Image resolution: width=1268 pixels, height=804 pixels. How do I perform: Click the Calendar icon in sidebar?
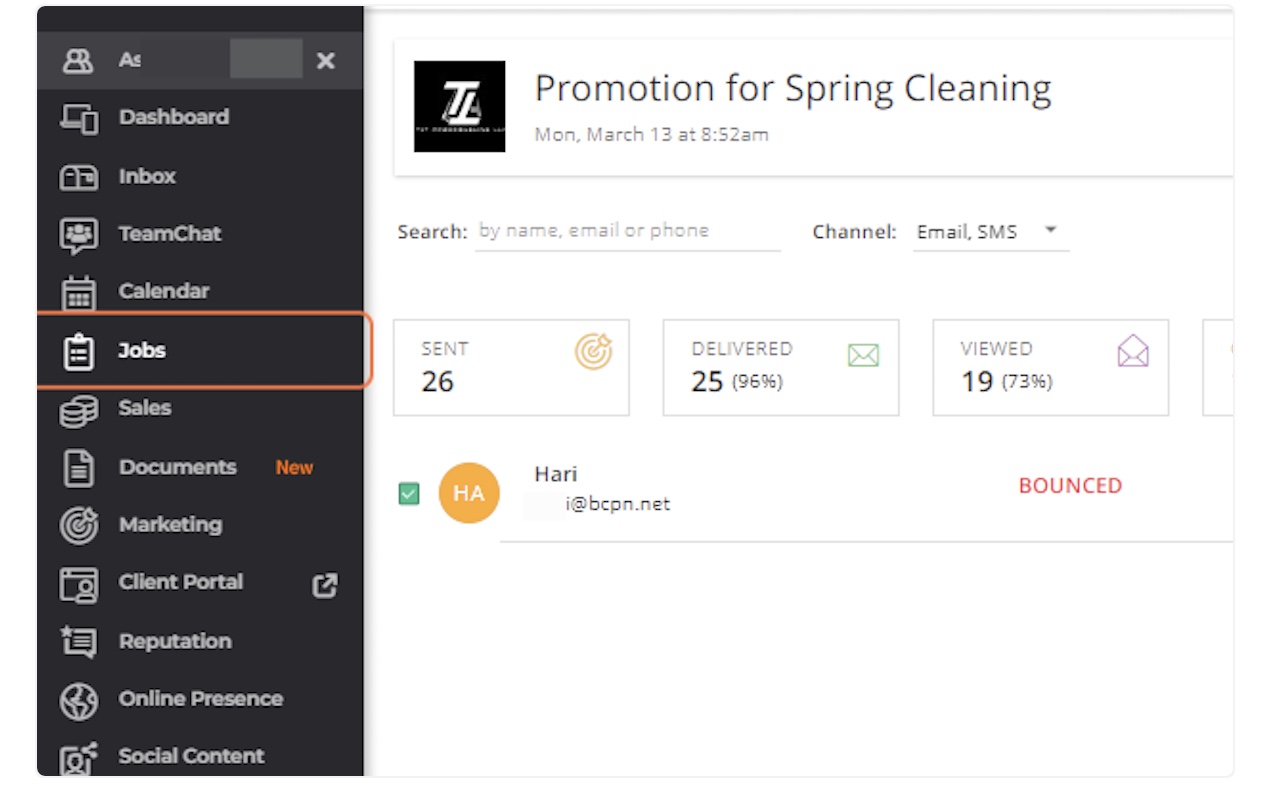[x=79, y=293]
